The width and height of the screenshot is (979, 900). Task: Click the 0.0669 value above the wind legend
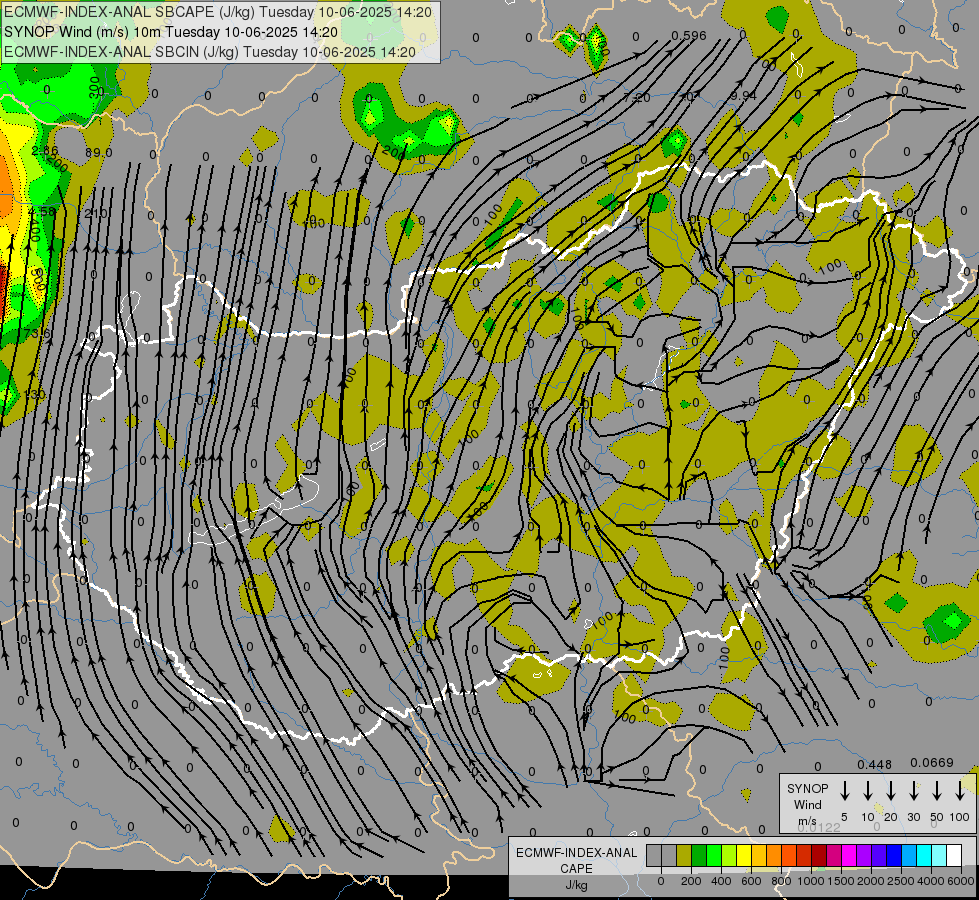pyautogui.click(x=932, y=763)
